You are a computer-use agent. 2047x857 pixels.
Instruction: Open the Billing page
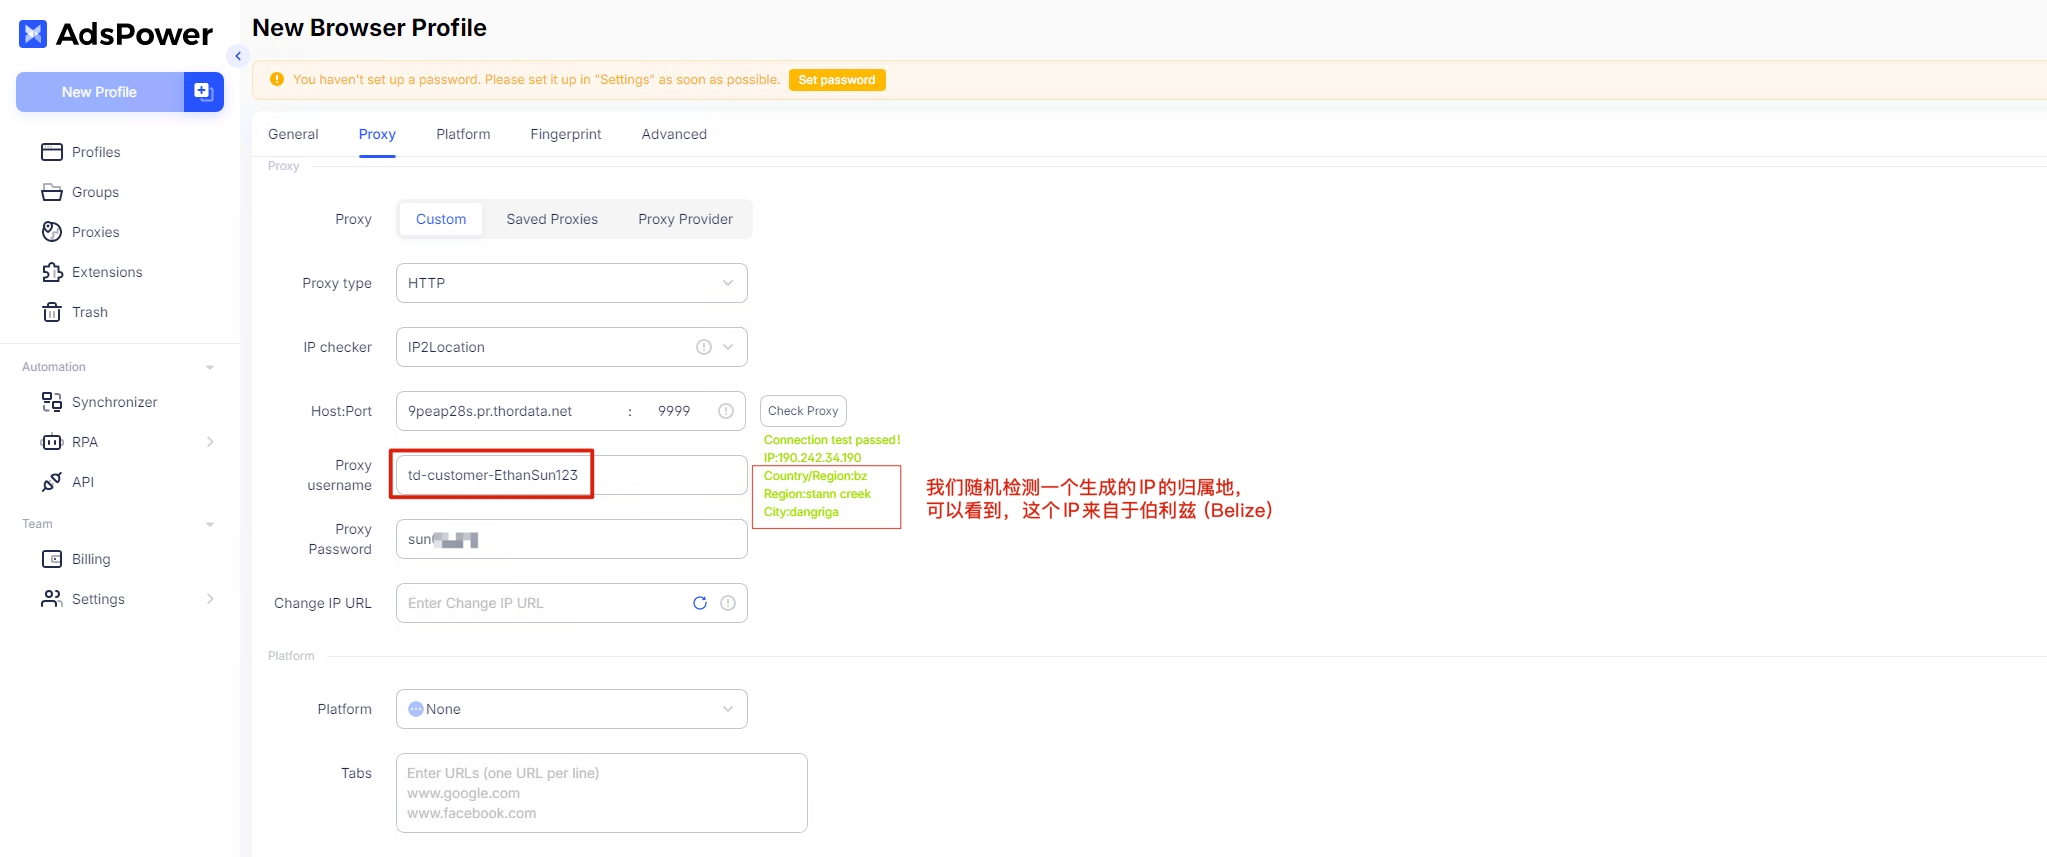tap(90, 559)
